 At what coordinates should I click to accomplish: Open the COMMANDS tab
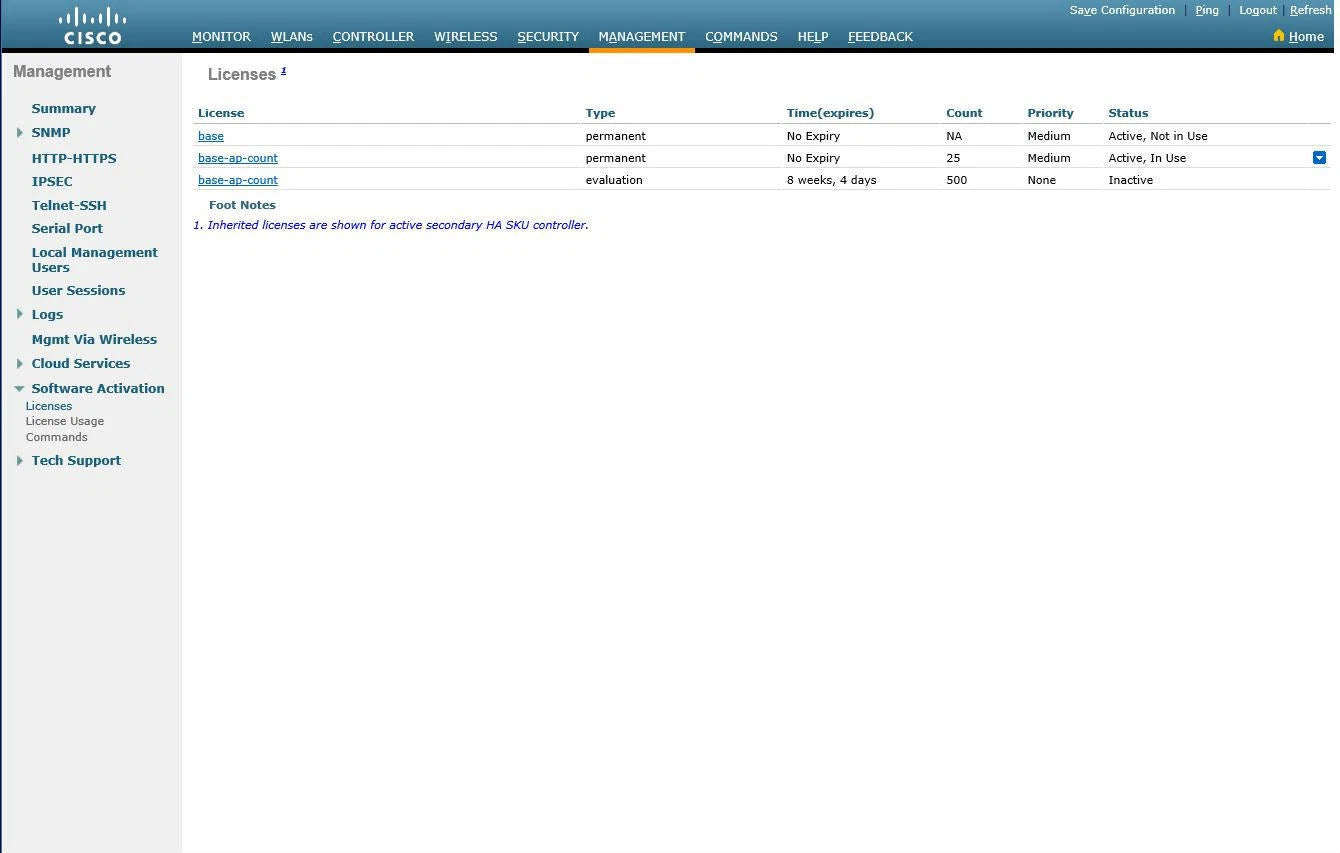tap(740, 37)
